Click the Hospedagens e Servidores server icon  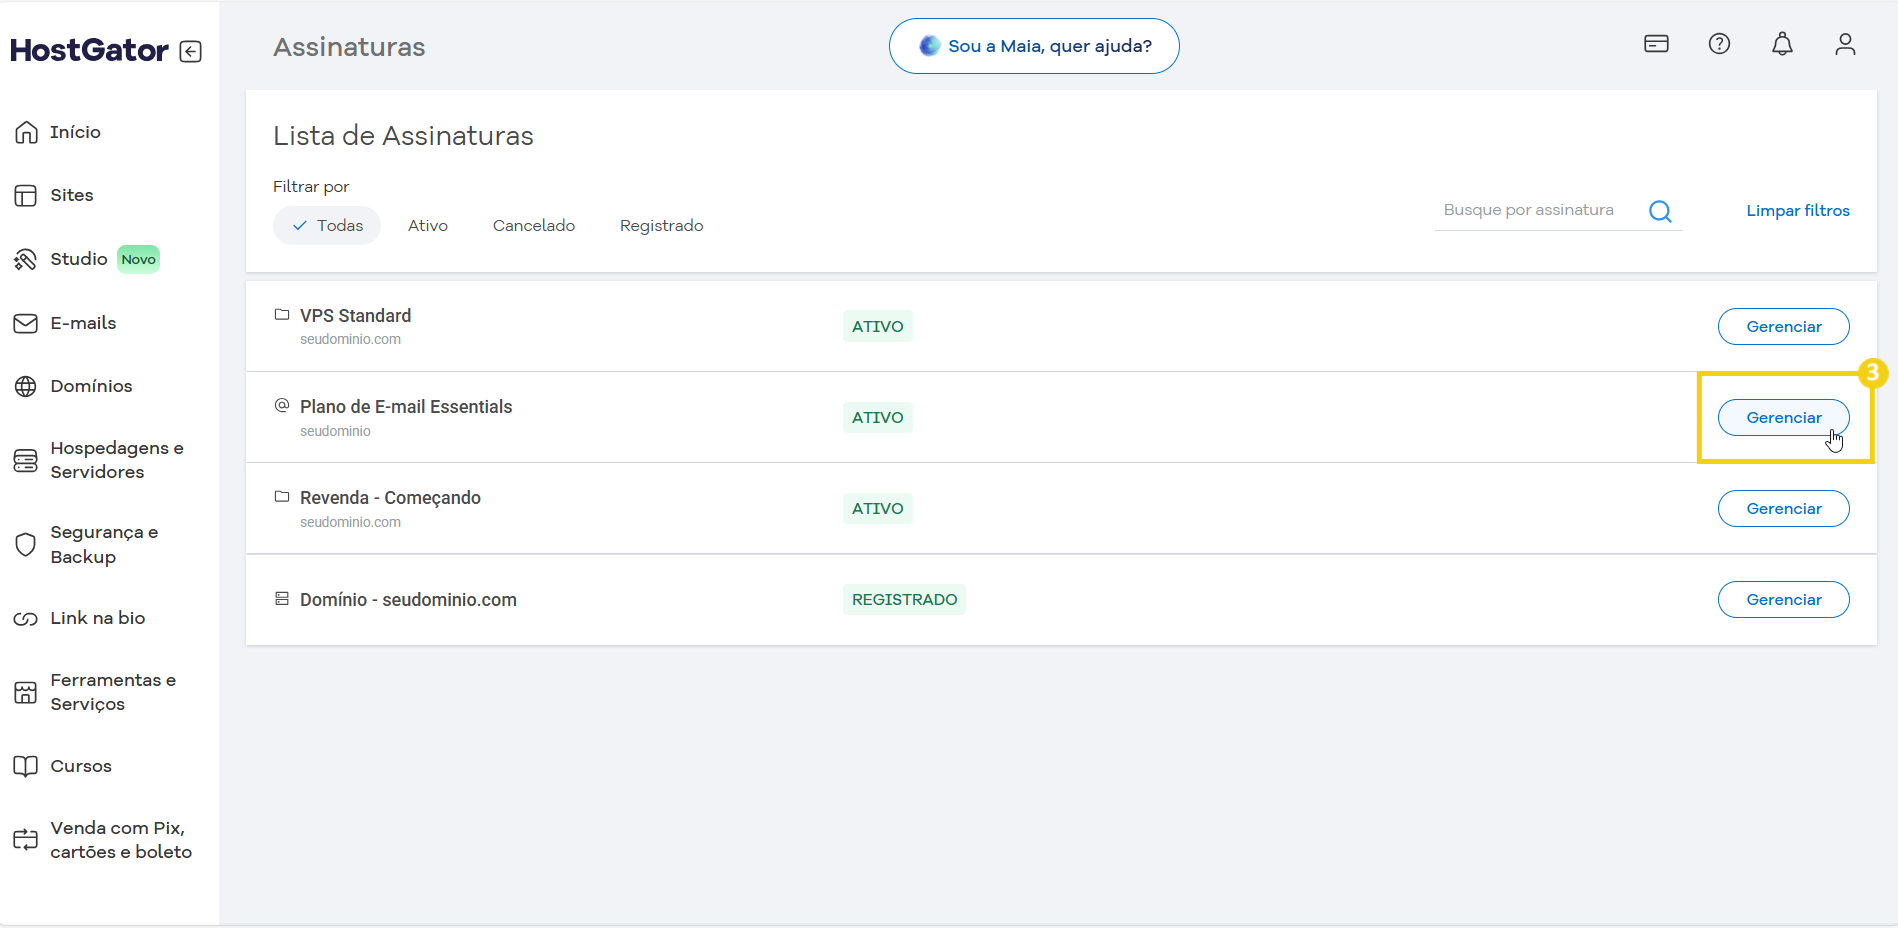pos(26,460)
